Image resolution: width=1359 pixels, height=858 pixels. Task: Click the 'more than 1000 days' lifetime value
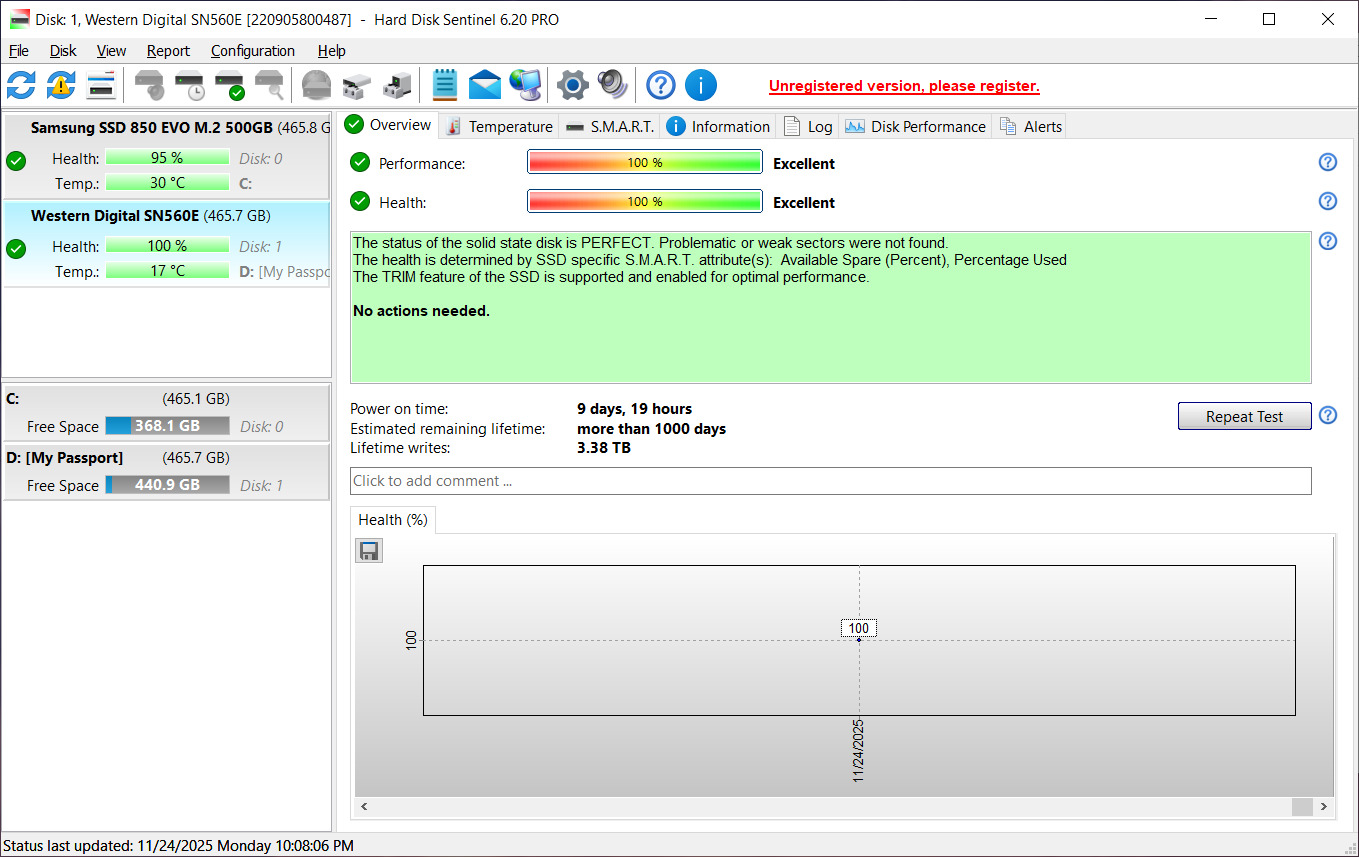pyautogui.click(x=651, y=429)
